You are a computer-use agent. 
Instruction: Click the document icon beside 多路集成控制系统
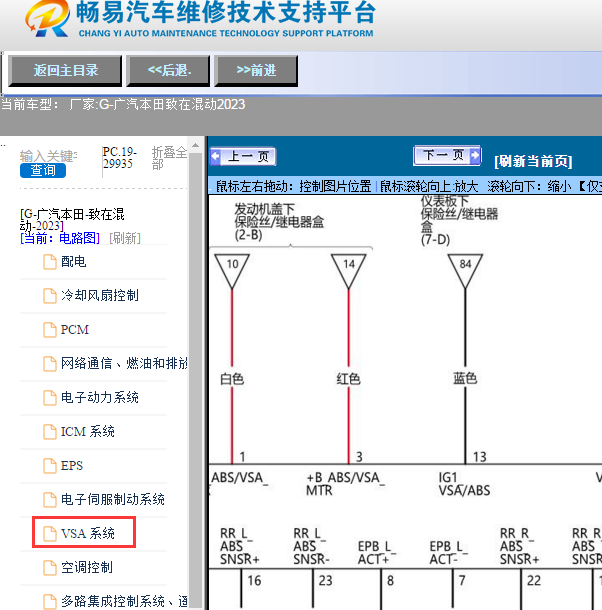50,602
